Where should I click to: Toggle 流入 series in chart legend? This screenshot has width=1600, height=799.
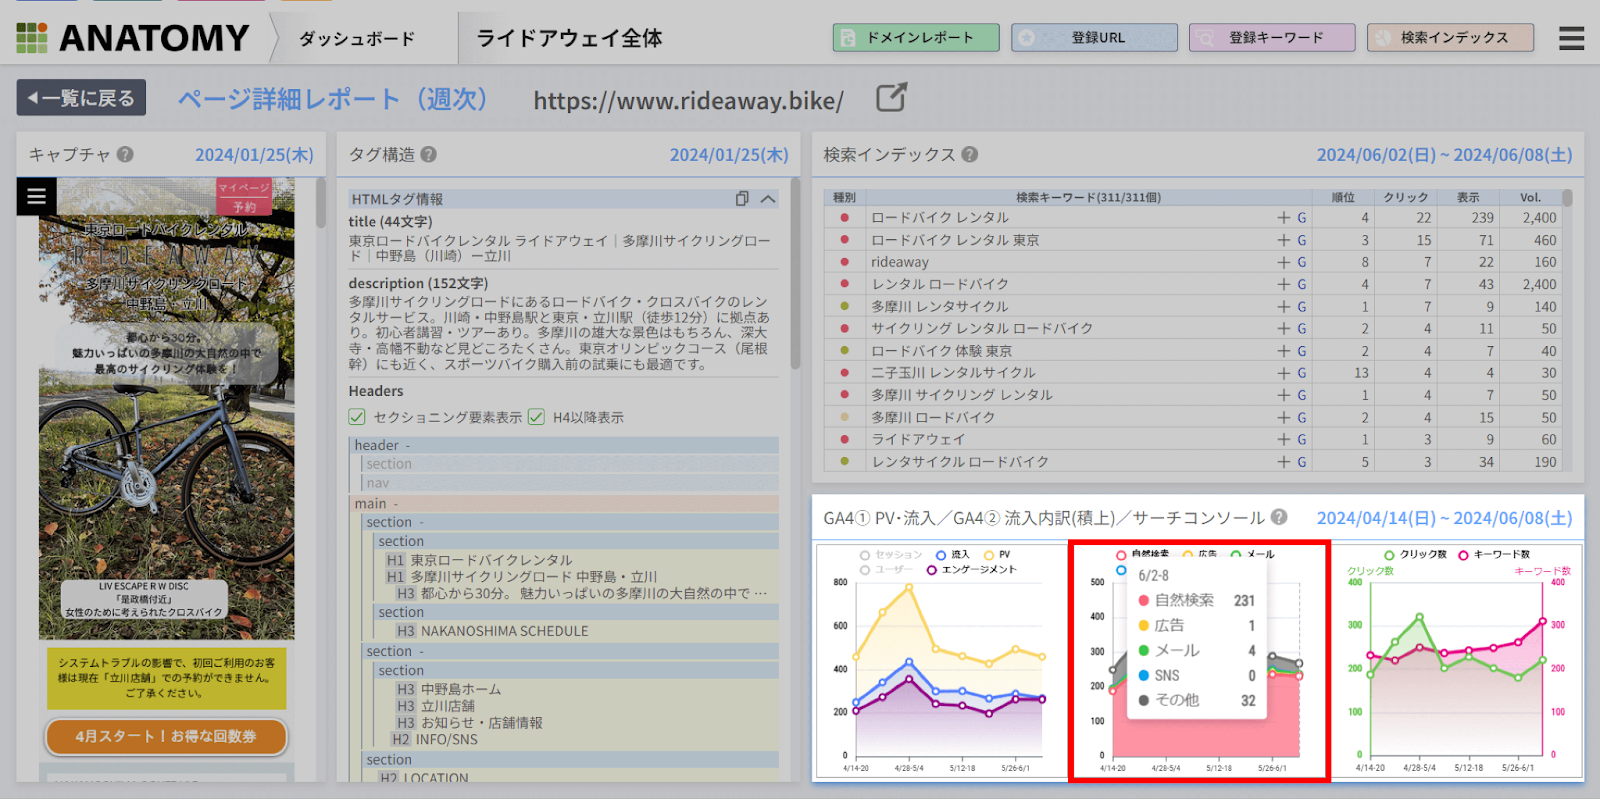pyautogui.click(x=952, y=554)
